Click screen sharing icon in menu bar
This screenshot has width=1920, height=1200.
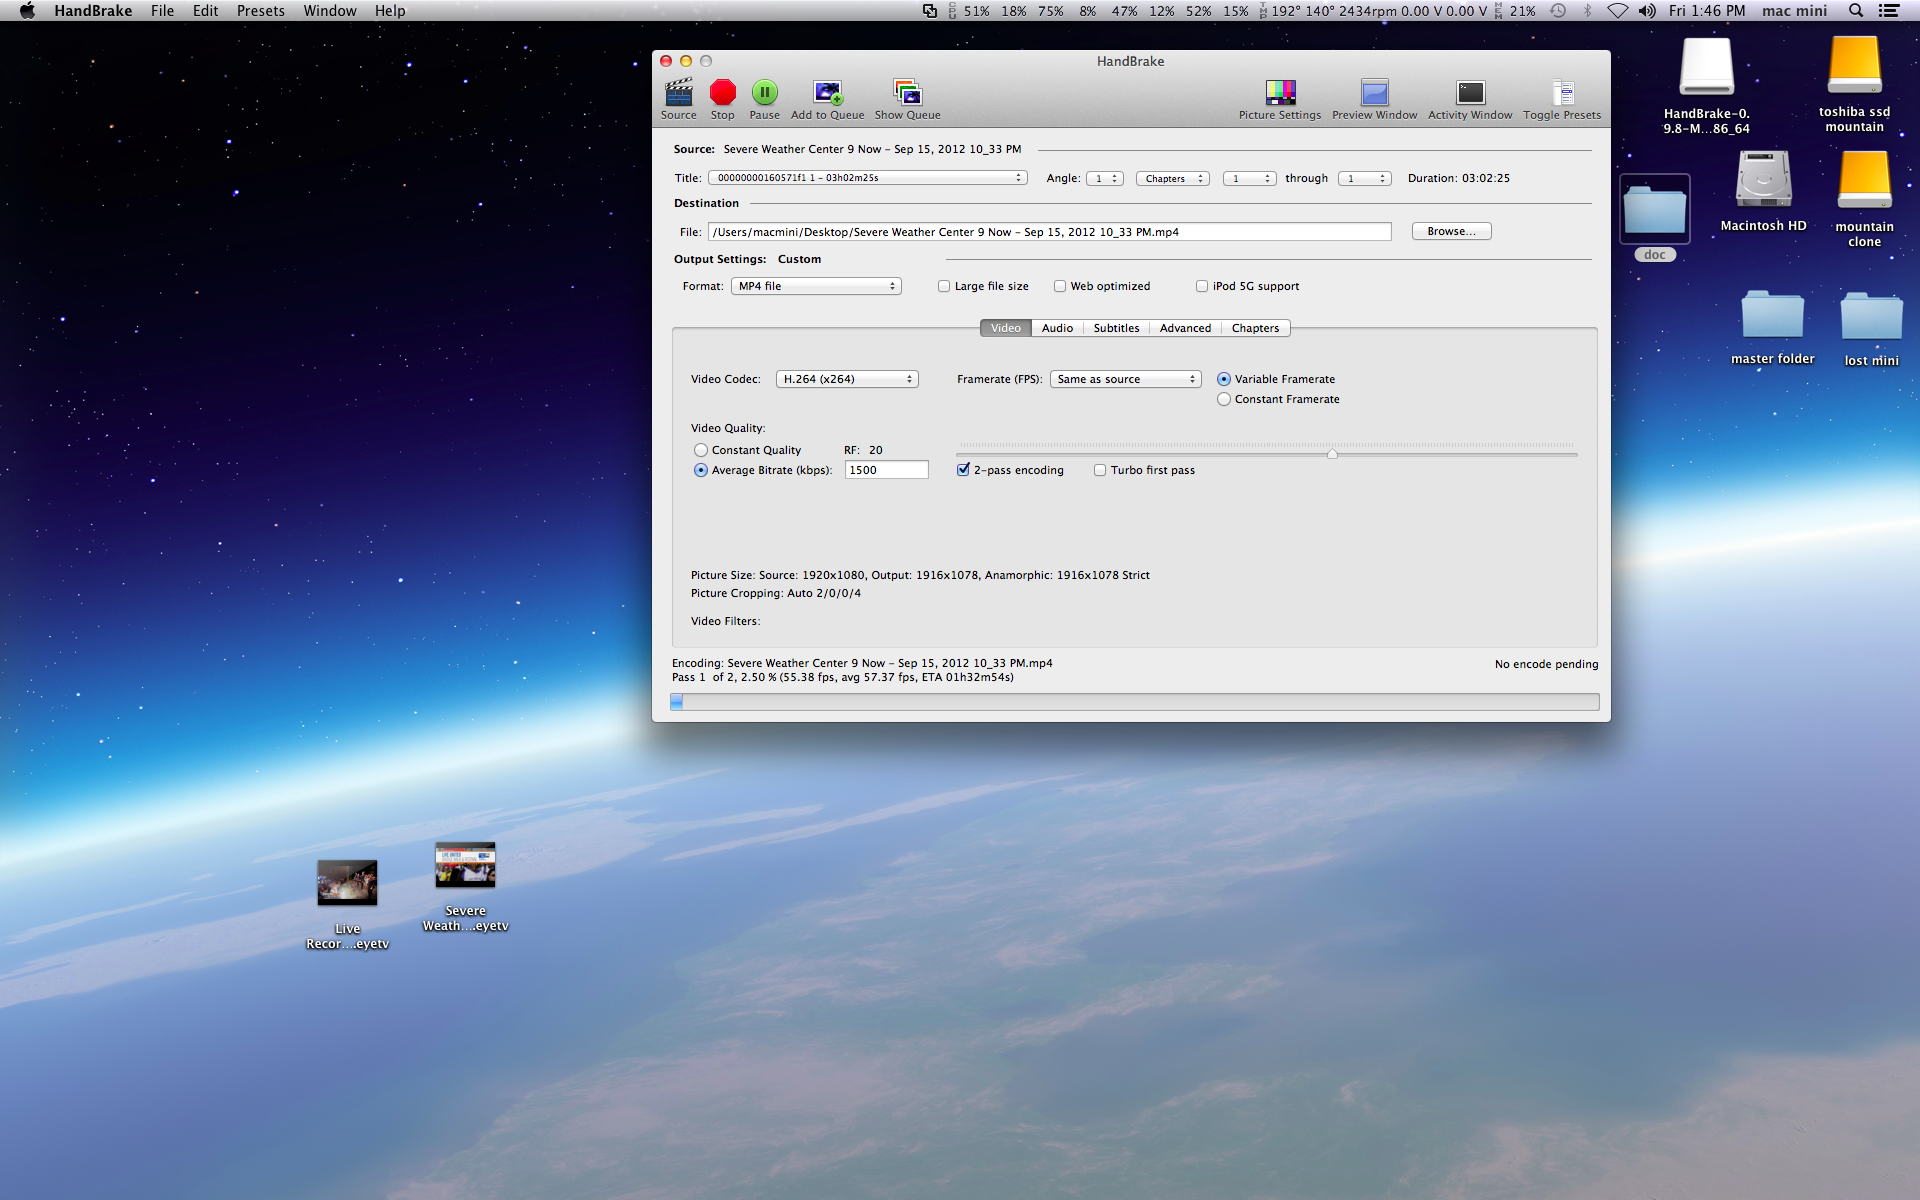(929, 11)
